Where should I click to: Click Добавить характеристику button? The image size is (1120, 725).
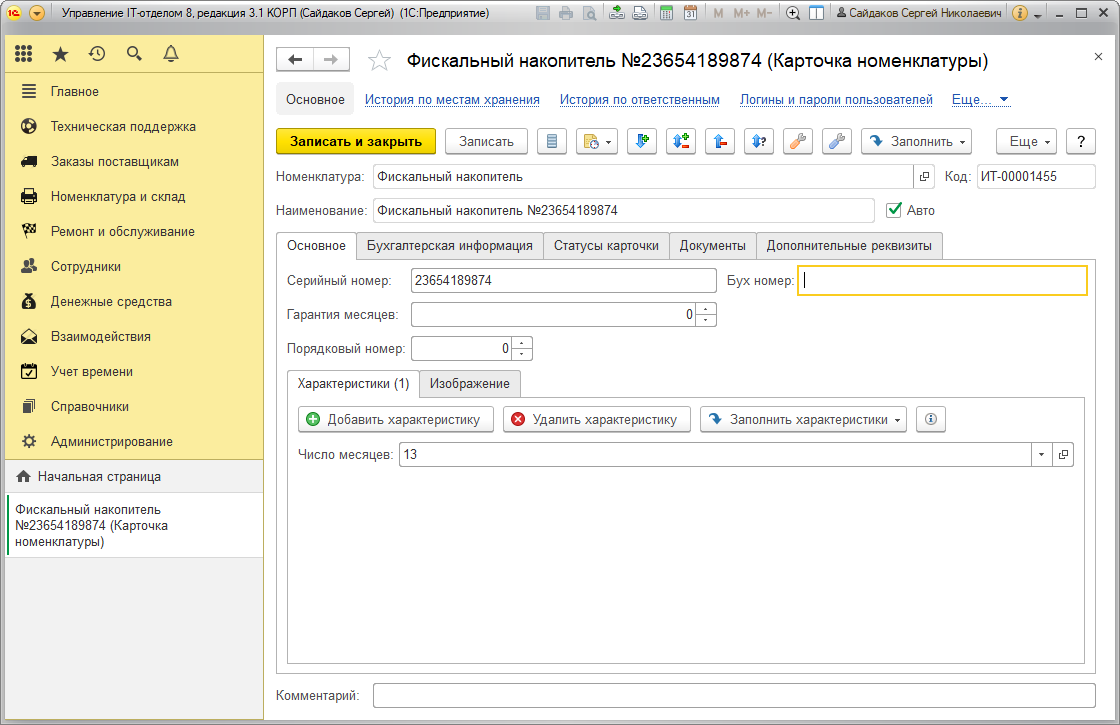[396, 419]
